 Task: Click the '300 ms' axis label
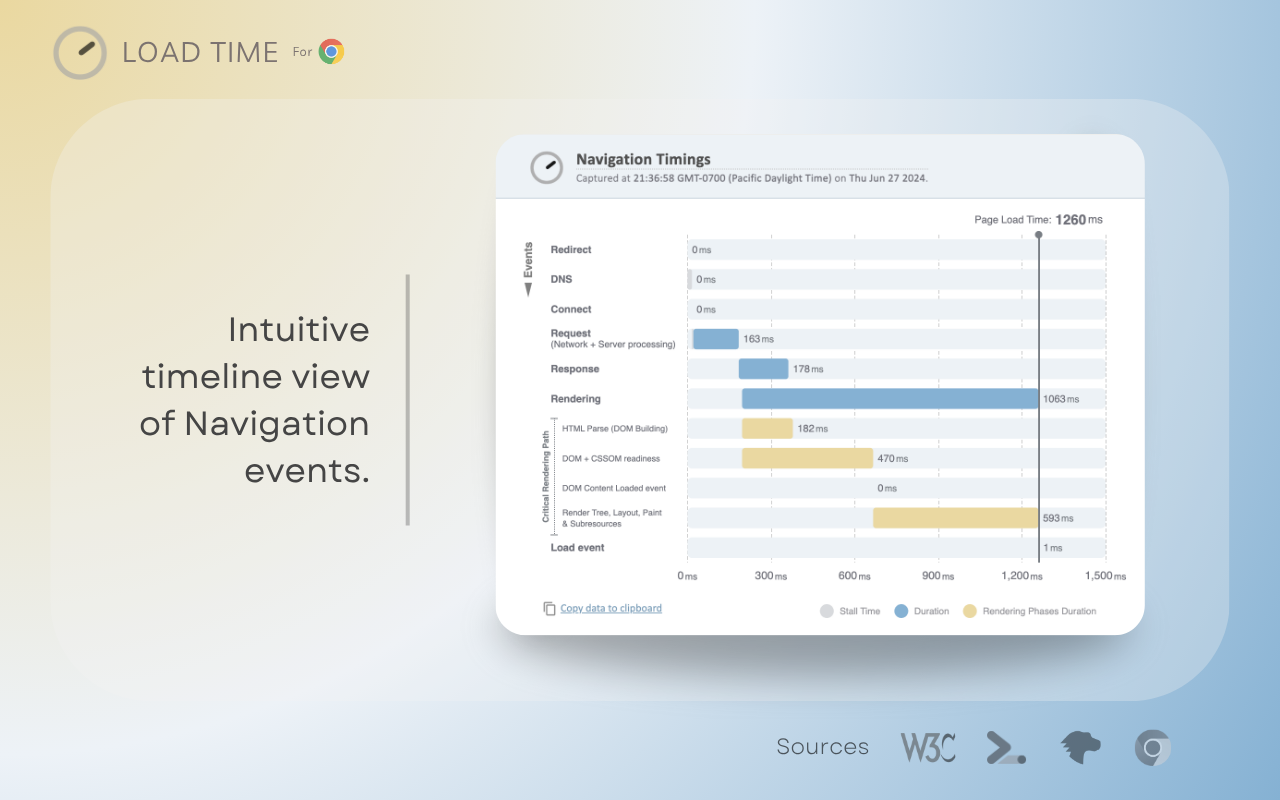(770, 576)
